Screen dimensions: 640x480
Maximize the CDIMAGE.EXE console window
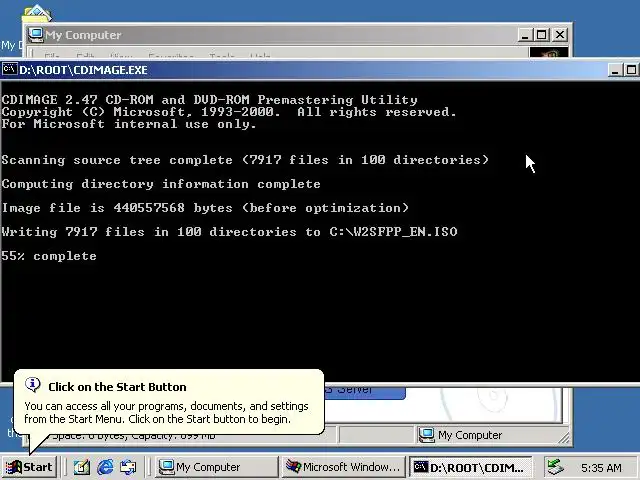coord(631,70)
